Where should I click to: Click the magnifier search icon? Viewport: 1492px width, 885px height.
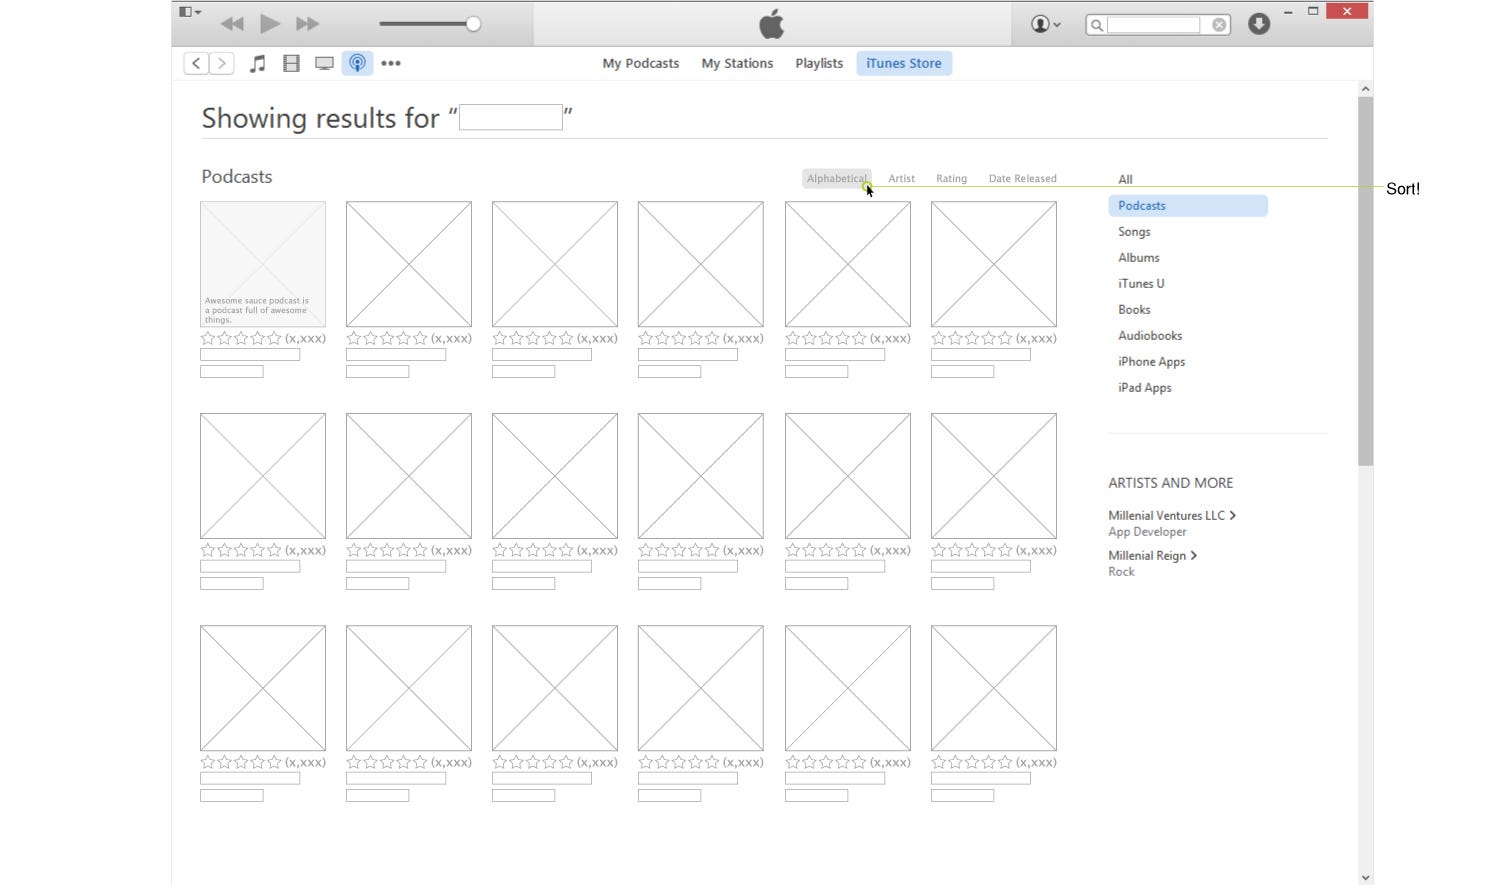coord(1097,25)
